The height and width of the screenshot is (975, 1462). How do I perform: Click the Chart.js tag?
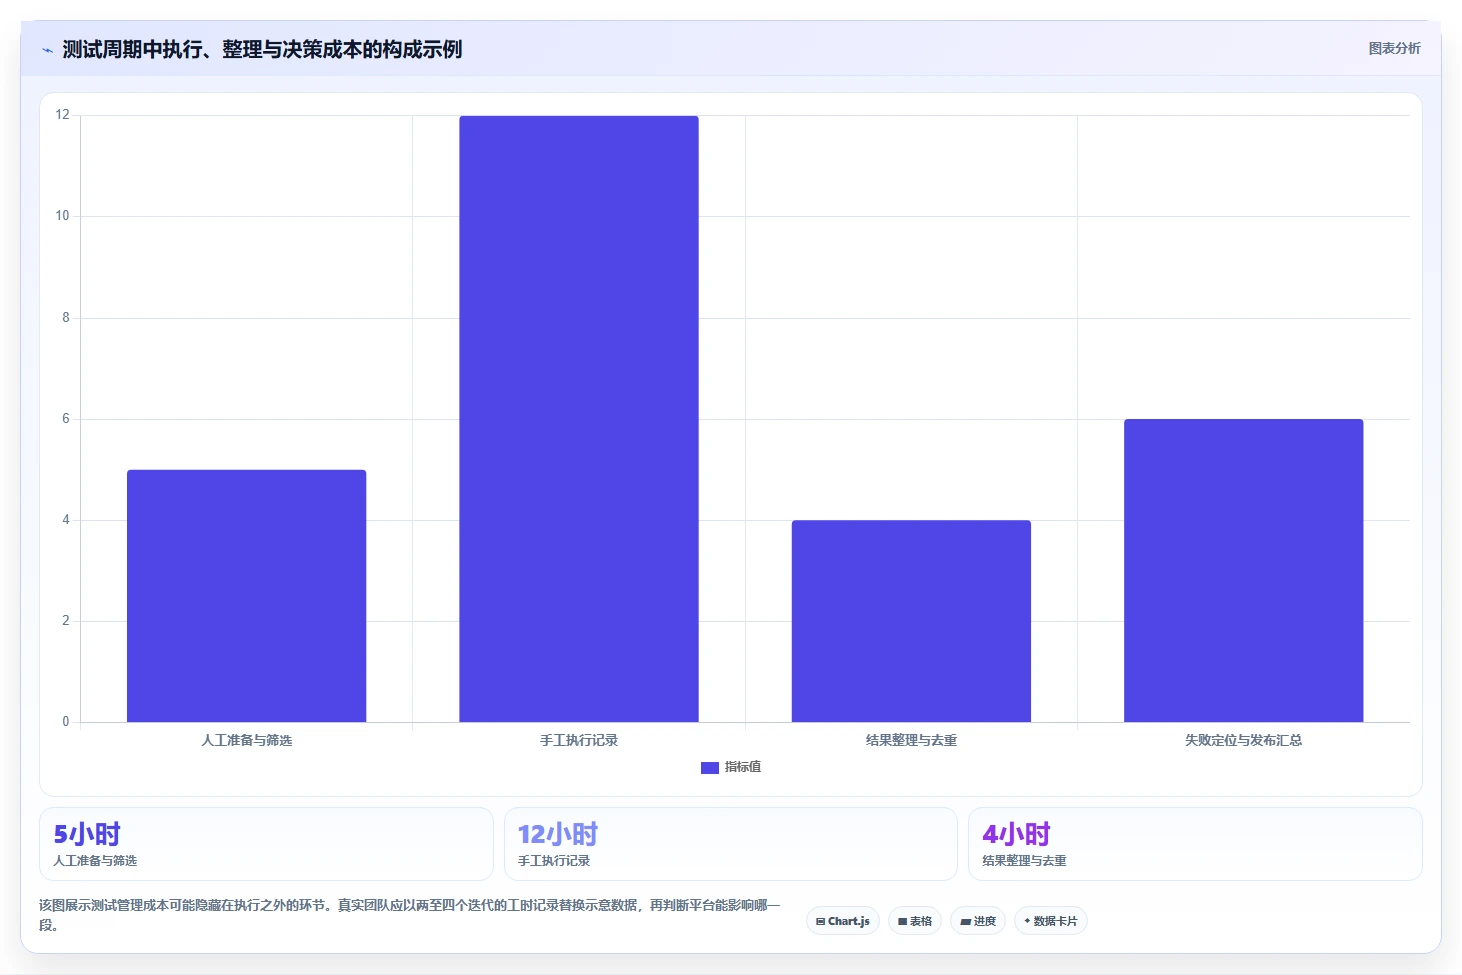(843, 921)
